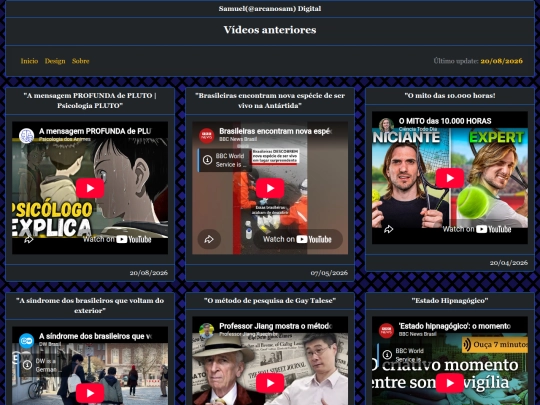
Task: Click card heading 'O método de pesquisa de Gay Talese'
Action: (270, 301)
